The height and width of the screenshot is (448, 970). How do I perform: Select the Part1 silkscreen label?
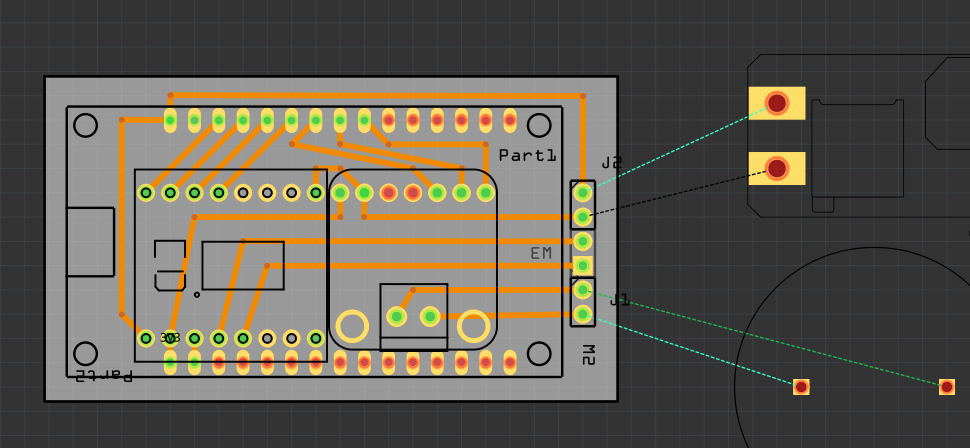point(527,155)
